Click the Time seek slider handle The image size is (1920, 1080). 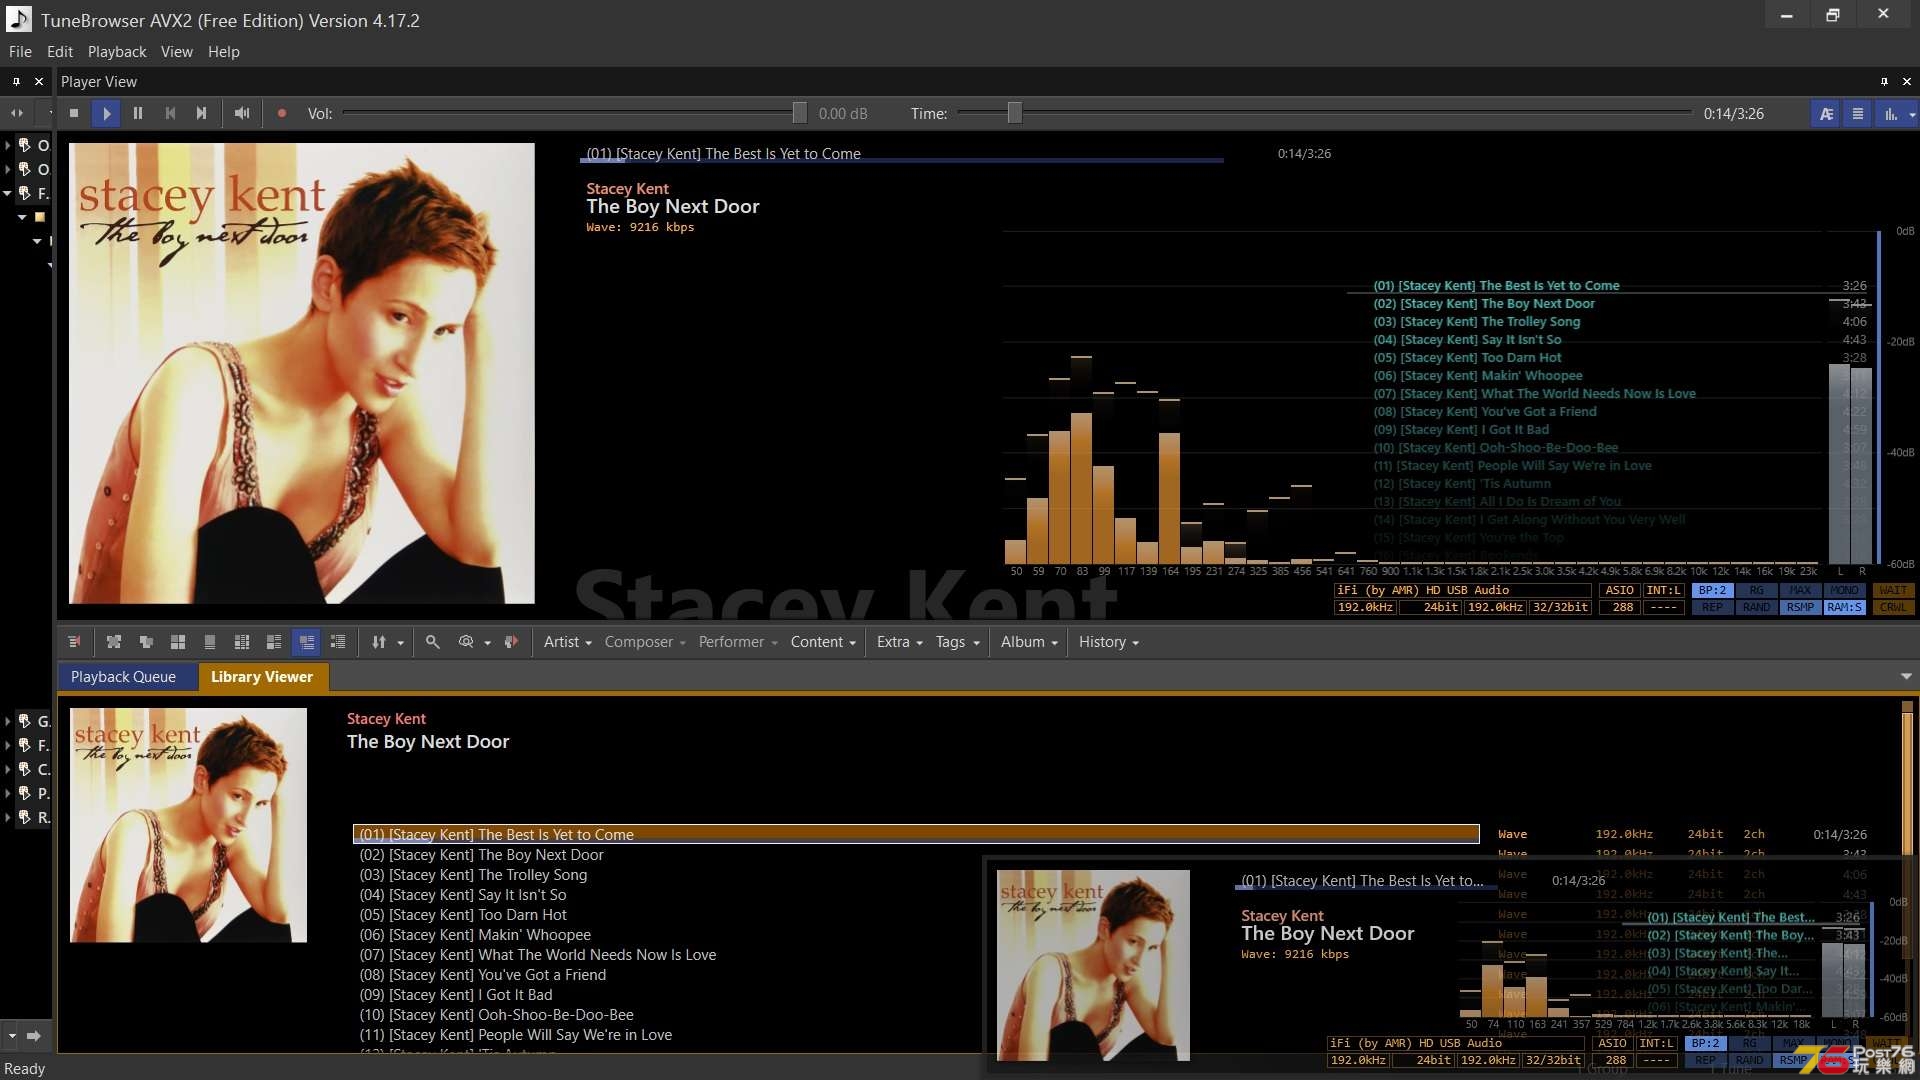(x=1015, y=113)
